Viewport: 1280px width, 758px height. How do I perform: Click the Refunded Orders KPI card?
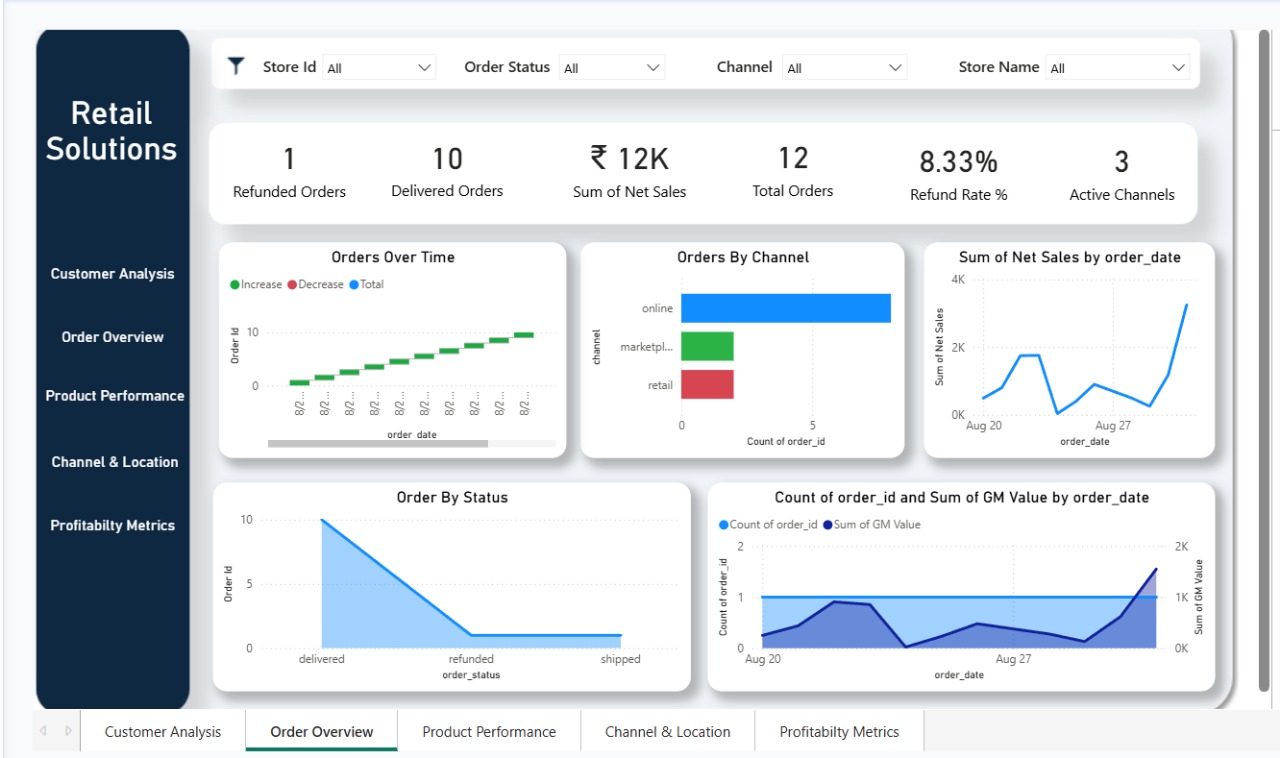coord(289,172)
